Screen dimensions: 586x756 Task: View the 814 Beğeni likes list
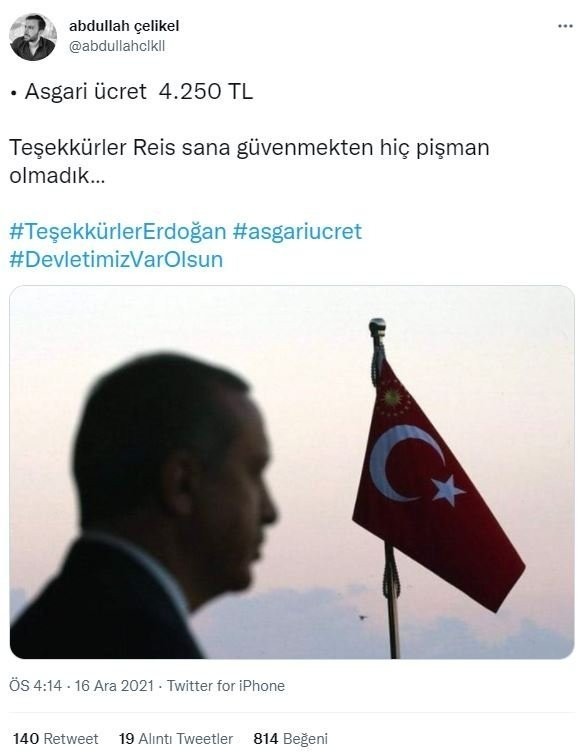click(x=291, y=739)
